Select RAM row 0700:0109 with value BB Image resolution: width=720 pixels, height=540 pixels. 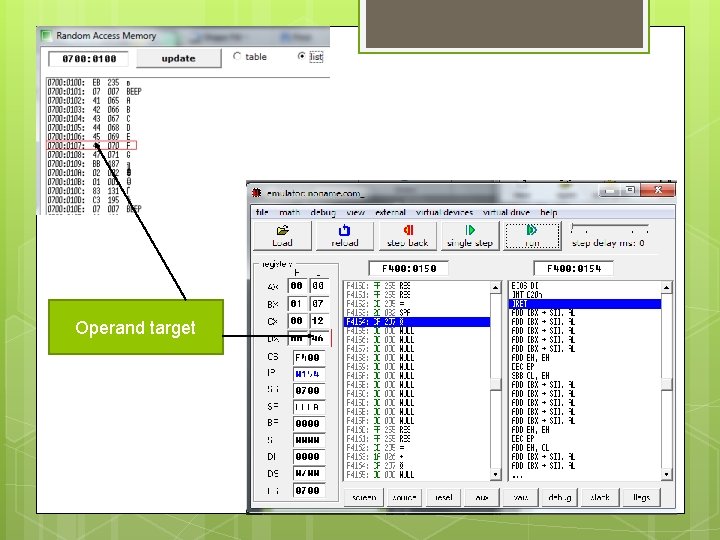click(x=90, y=163)
